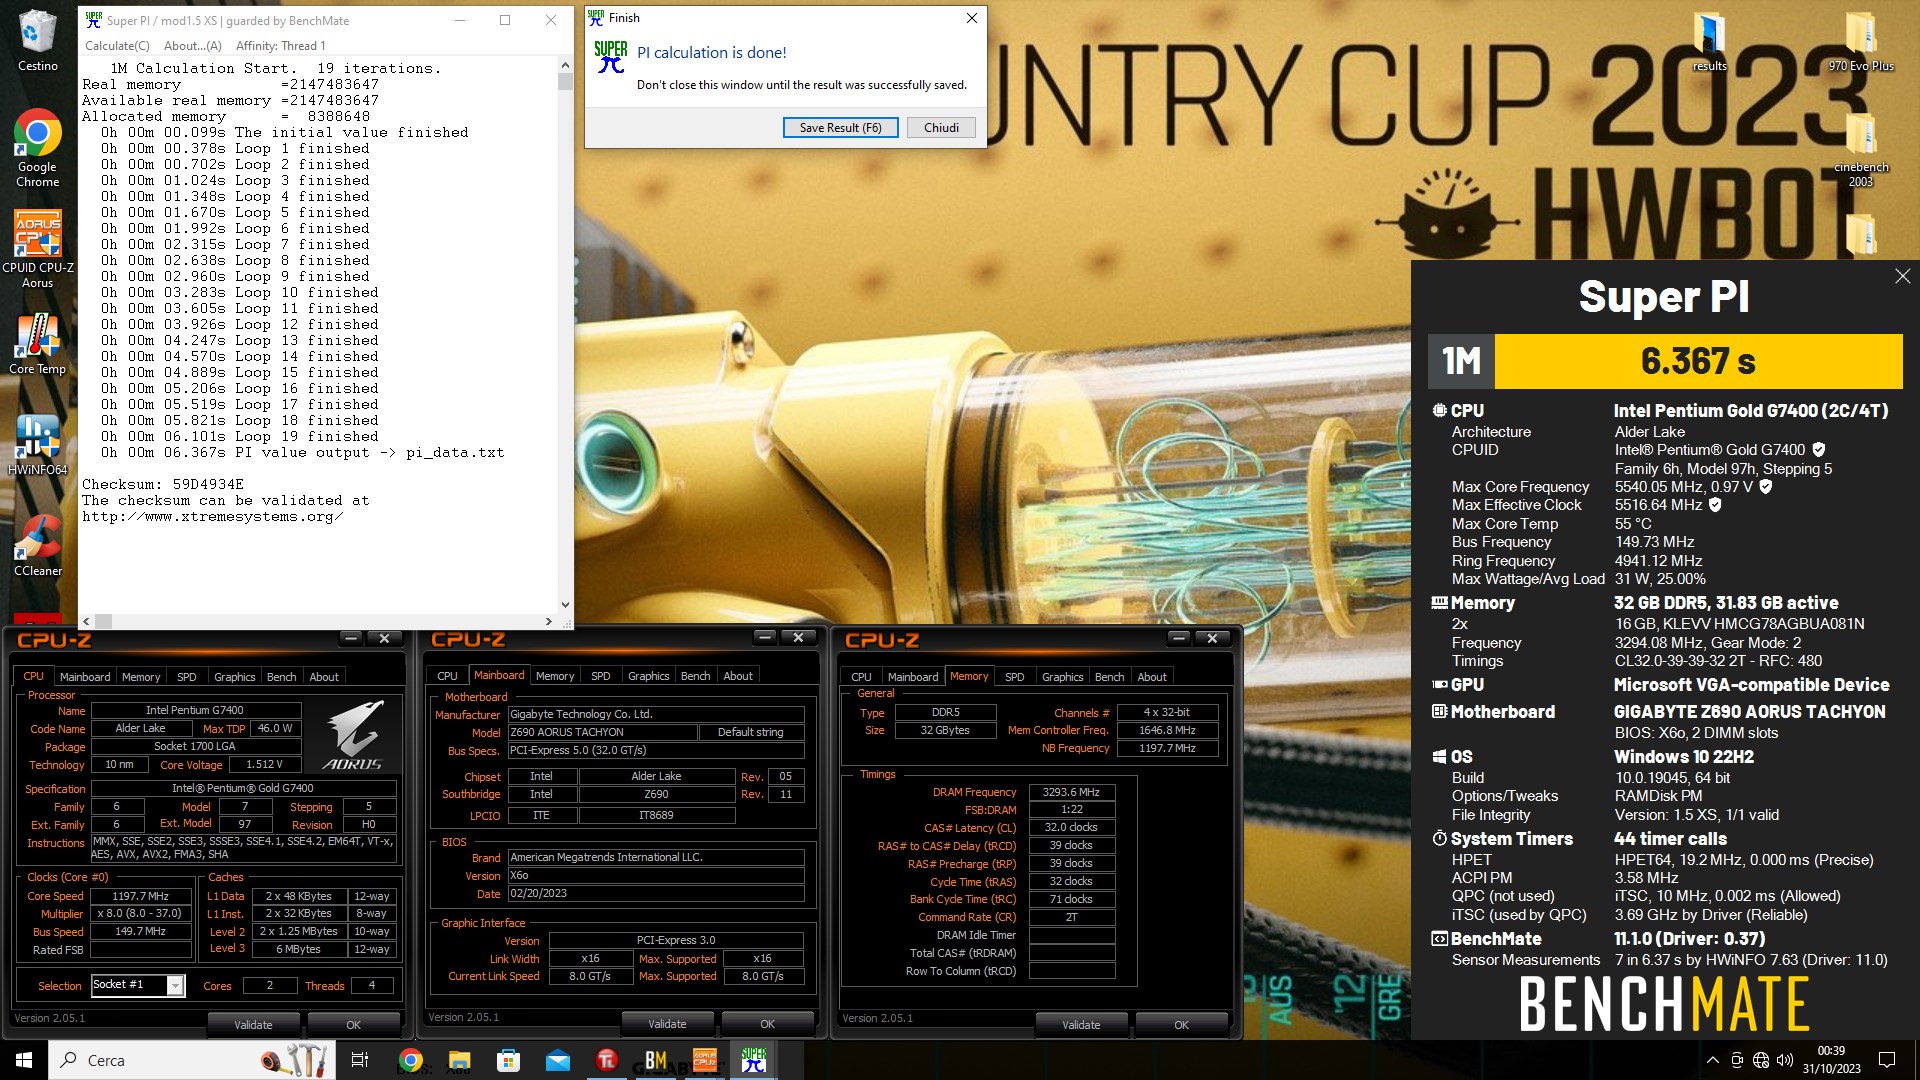The height and width of the screenshot is (1080, 1920).
Task: Launch Google Chrome from the desktop
Action: [x=38, y=147]
